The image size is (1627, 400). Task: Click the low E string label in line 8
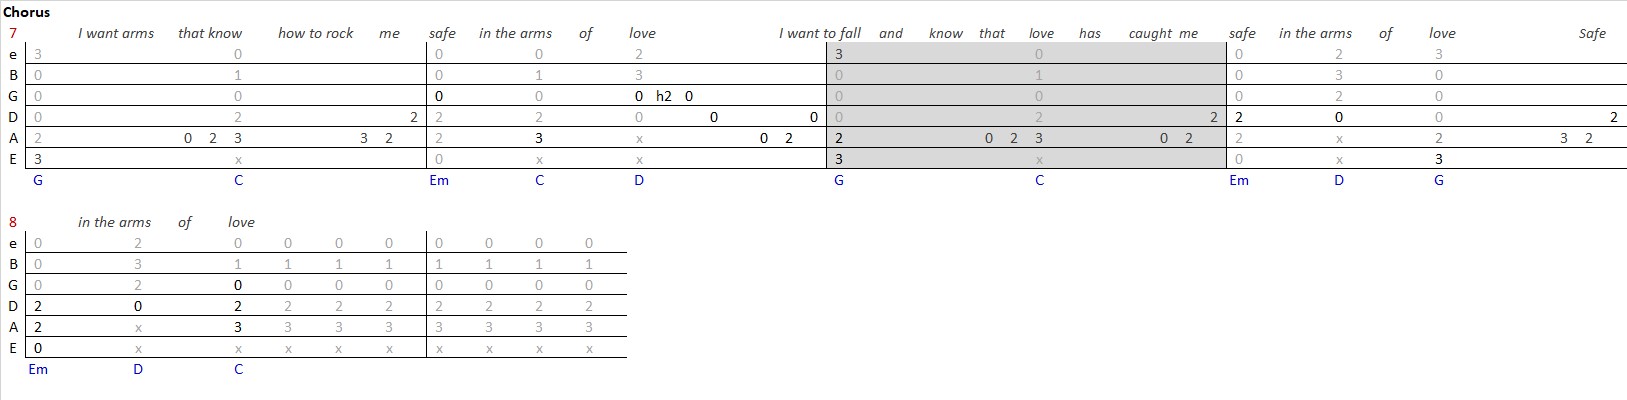(x=13, y=348)
